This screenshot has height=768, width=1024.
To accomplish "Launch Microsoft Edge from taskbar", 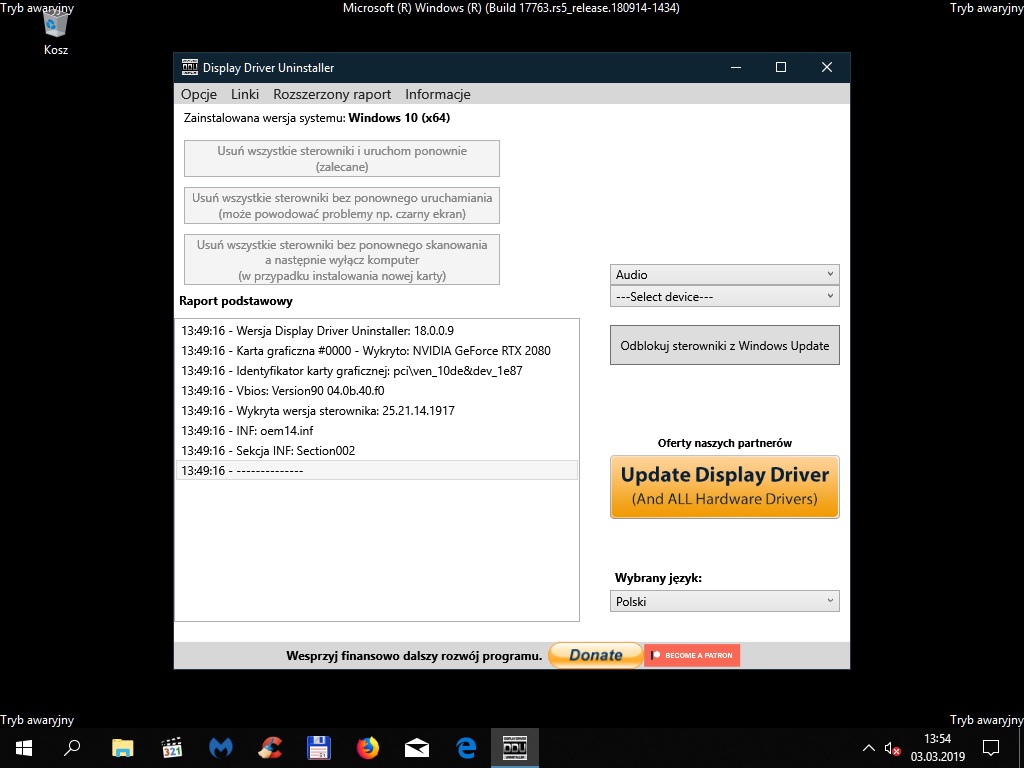I will click(x=466, y=748).
